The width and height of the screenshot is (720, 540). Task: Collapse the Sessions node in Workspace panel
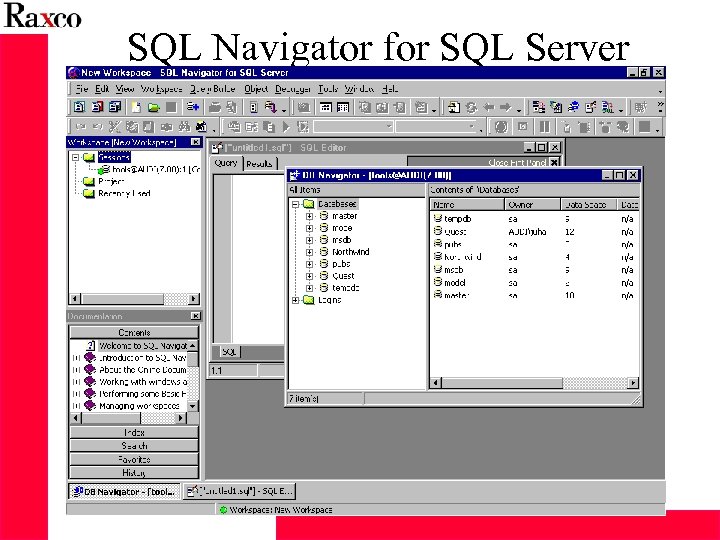tap(75, 158)
